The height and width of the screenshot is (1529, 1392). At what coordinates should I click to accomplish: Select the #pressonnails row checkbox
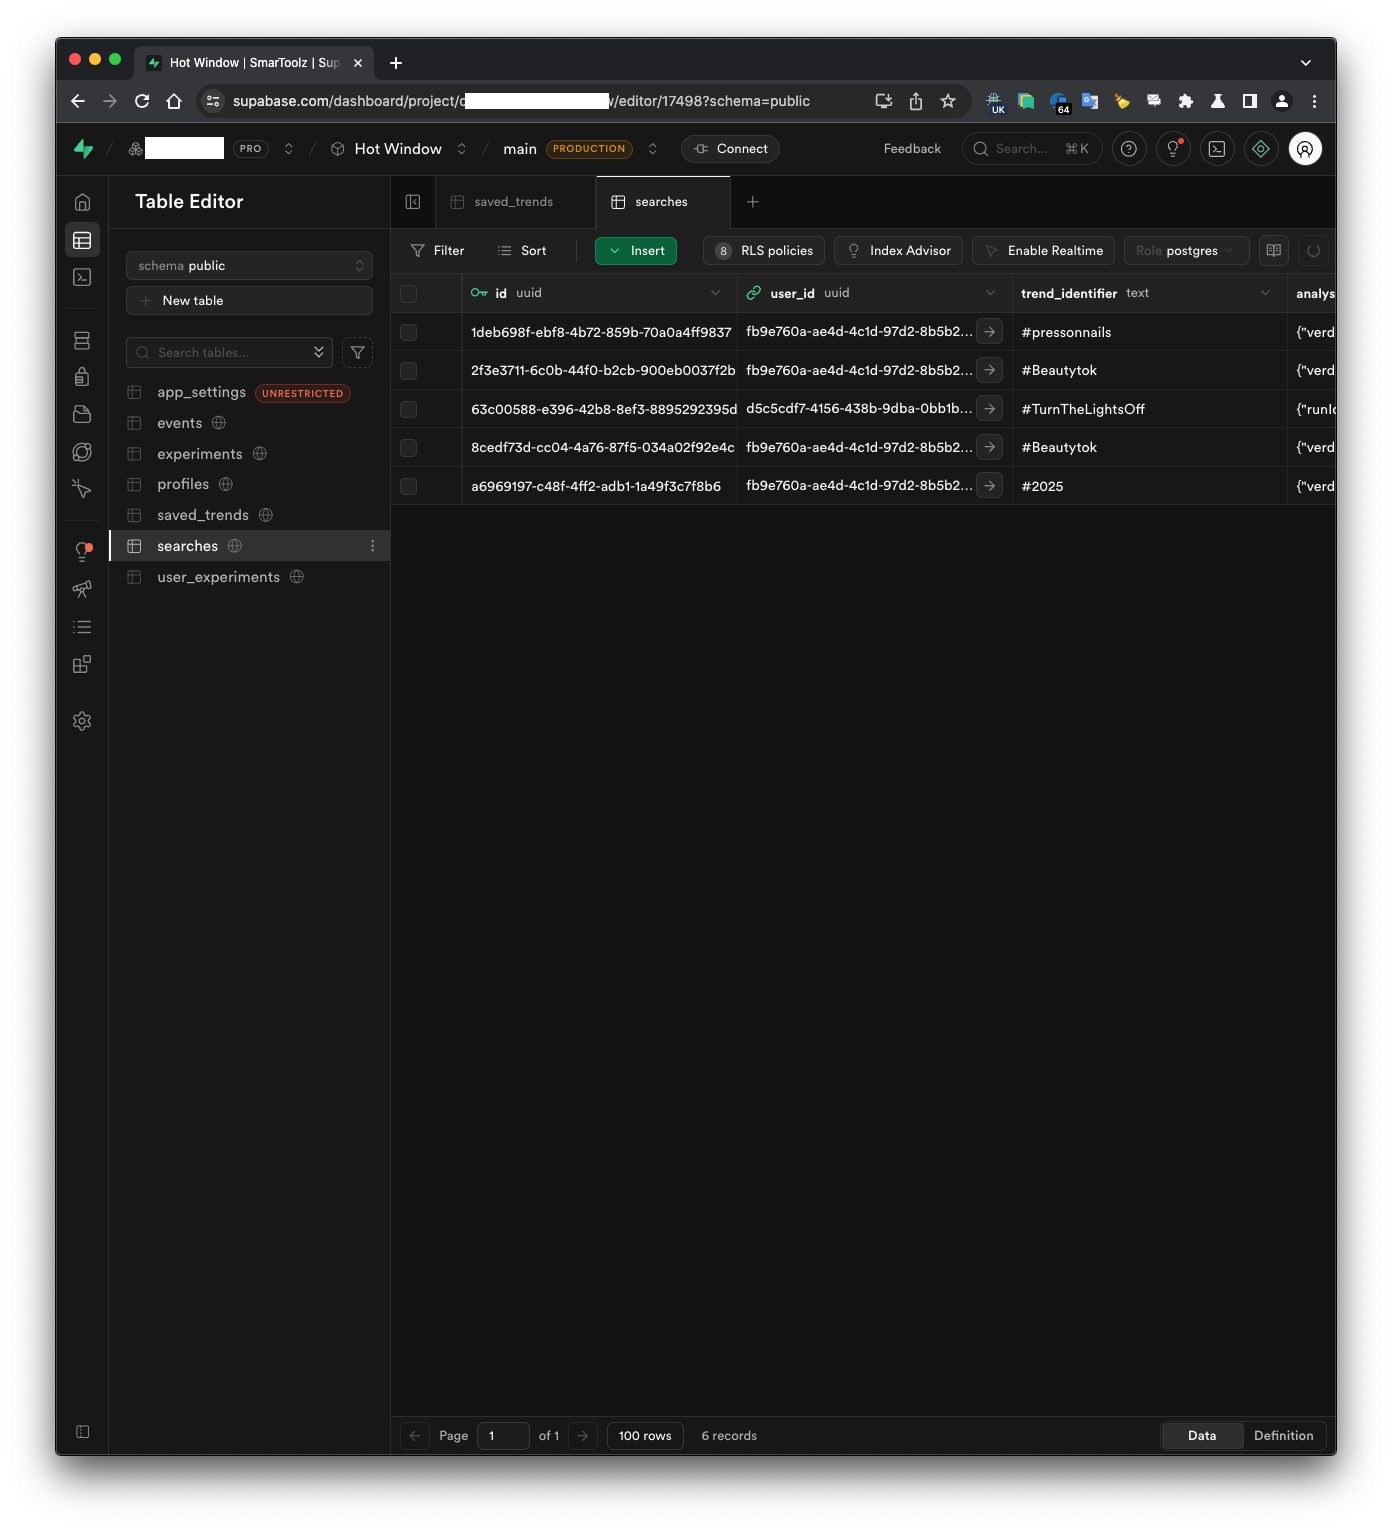pos(408,332)
